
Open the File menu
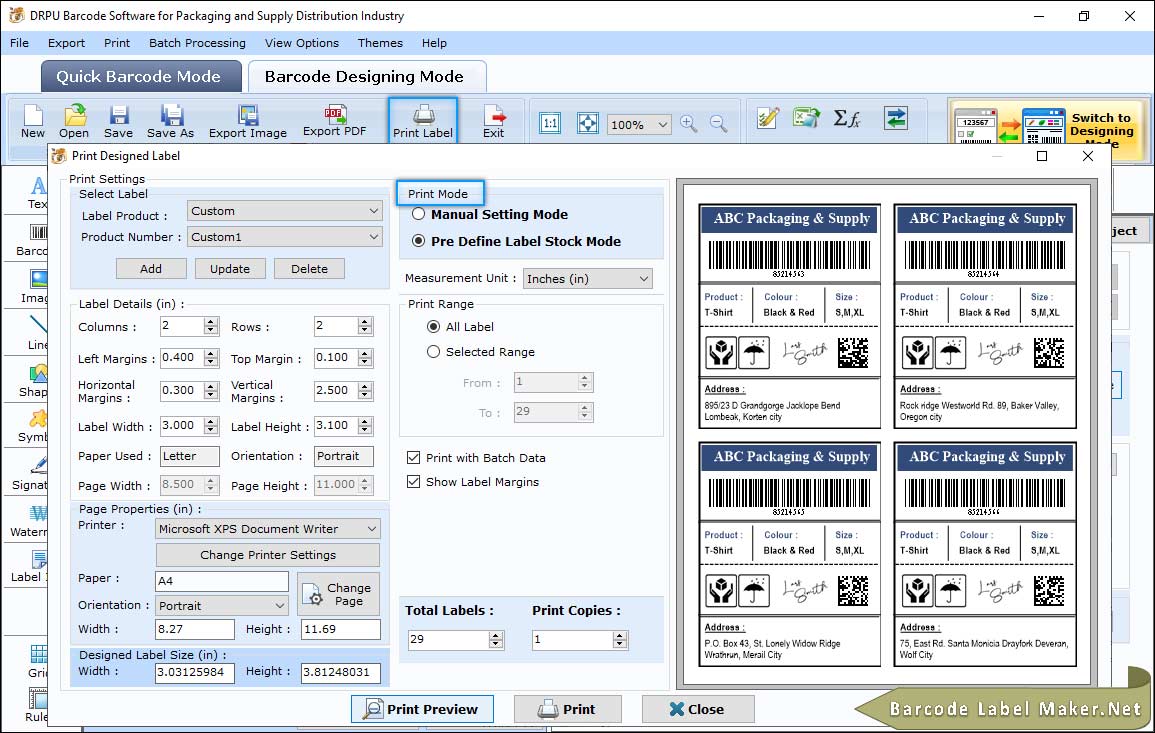19,43
